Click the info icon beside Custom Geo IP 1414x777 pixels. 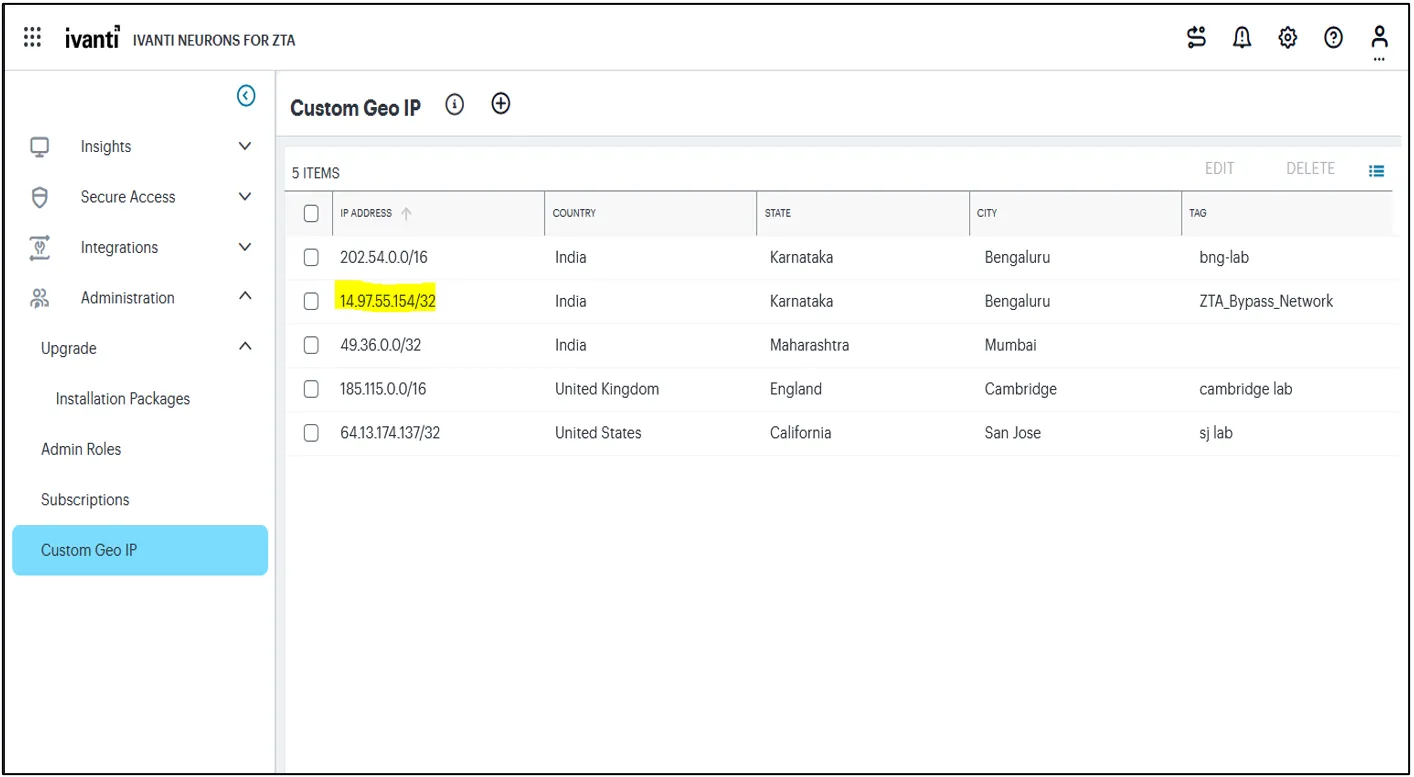(x=455, y=104)
